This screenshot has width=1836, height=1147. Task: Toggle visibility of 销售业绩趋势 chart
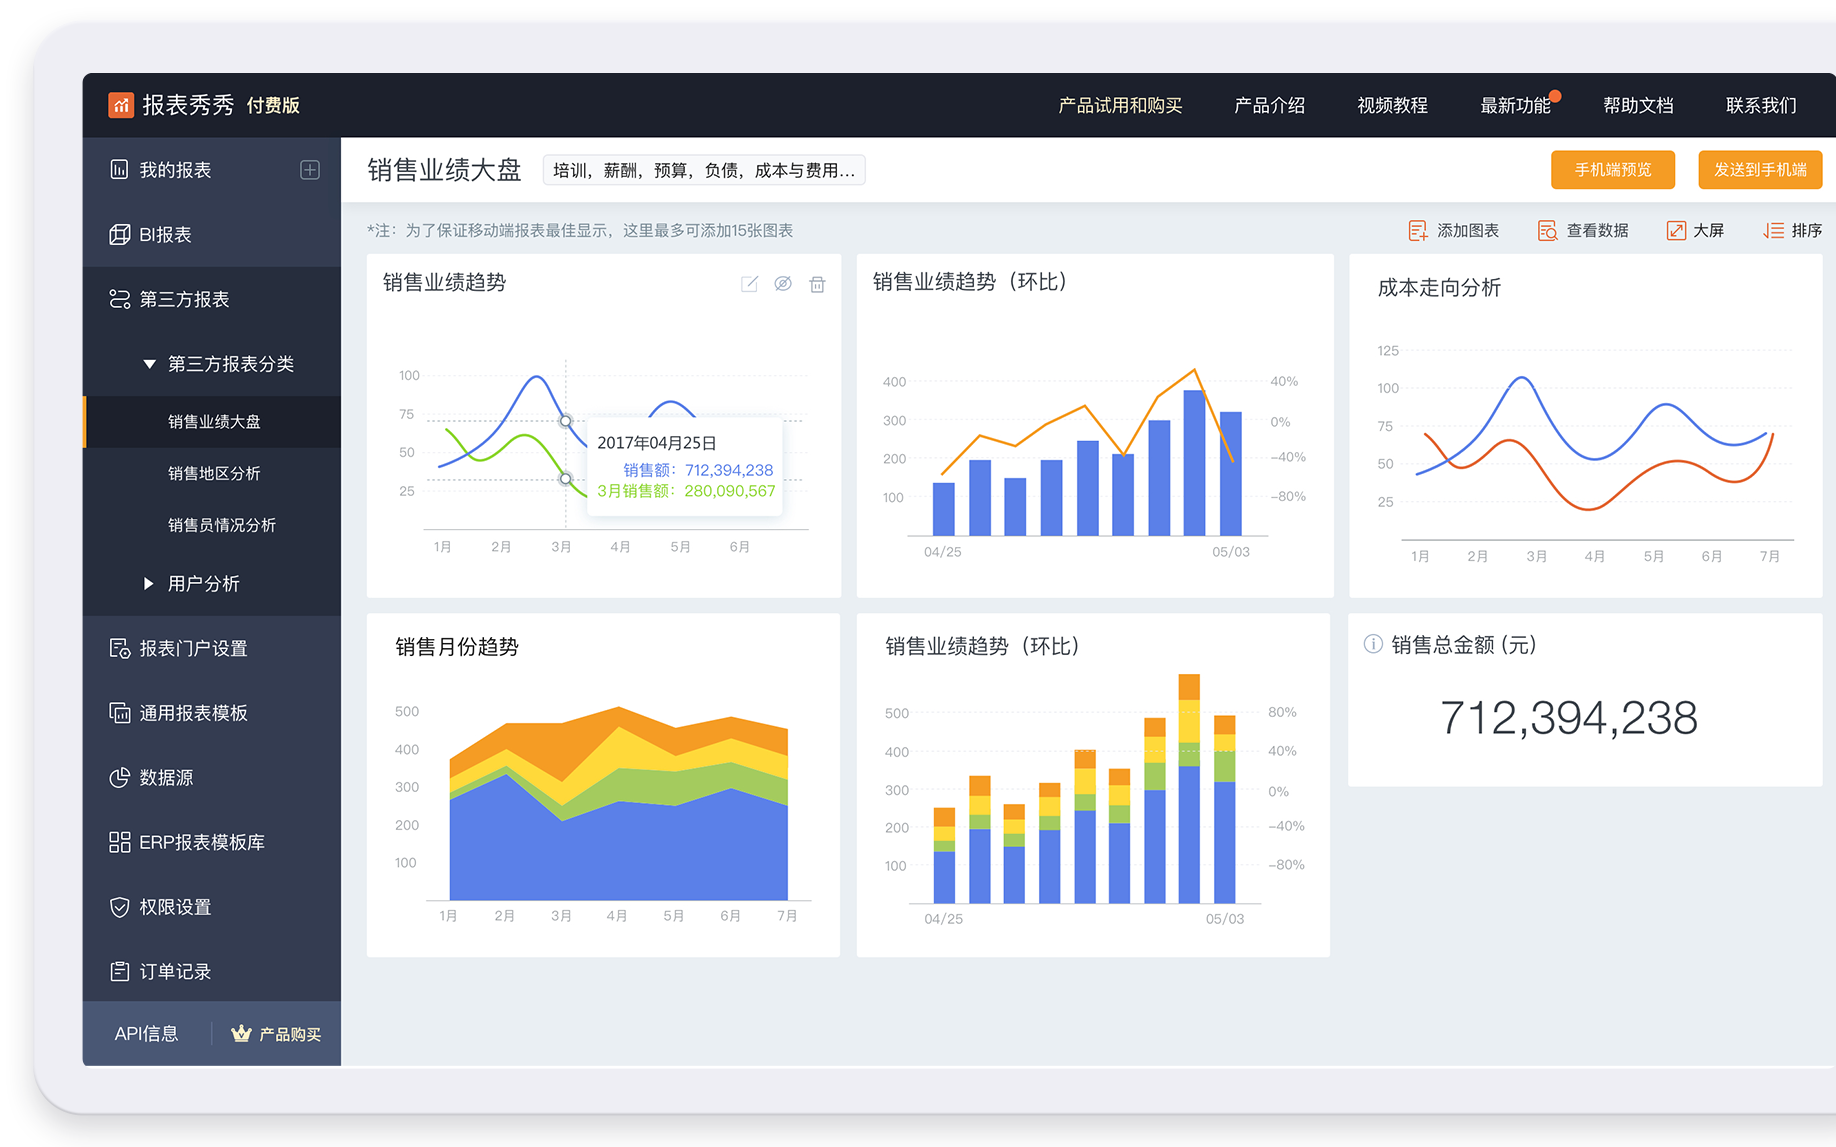click(x=783, y=284)
